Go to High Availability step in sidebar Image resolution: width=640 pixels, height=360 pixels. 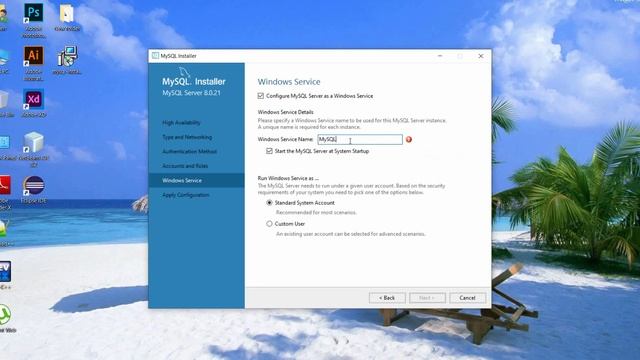click(181, 123)
